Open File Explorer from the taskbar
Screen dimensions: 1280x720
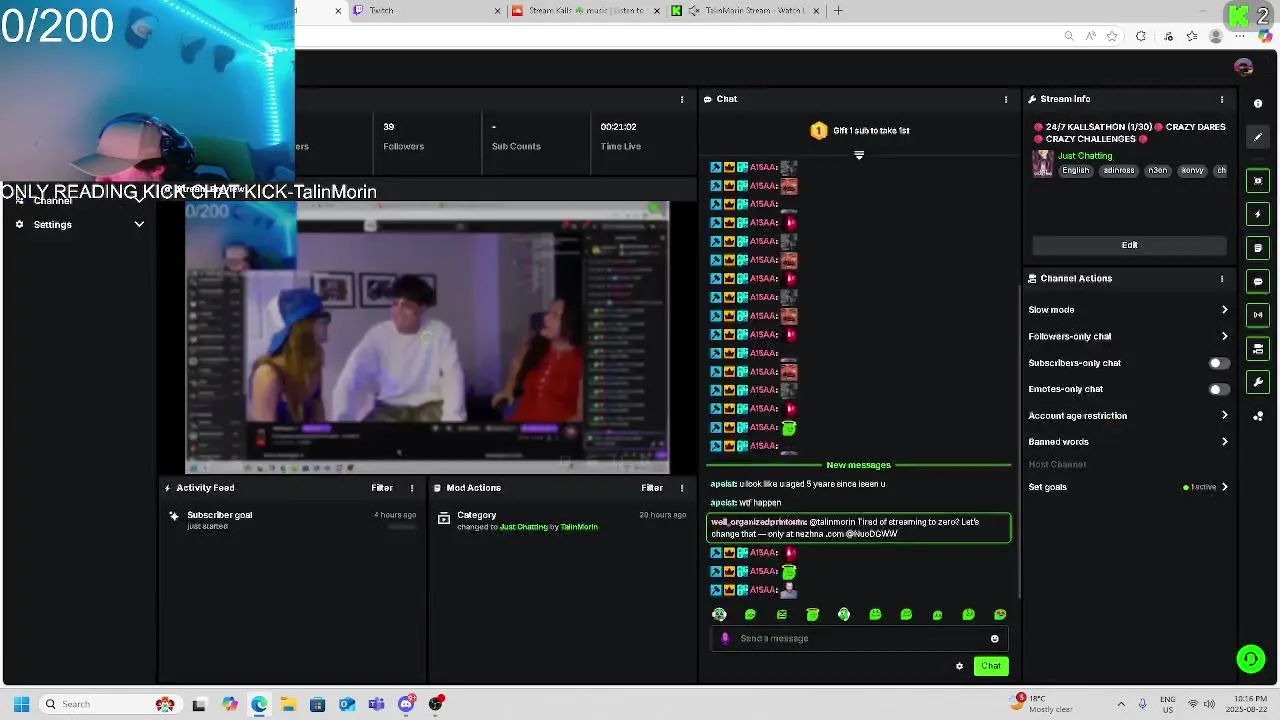click(288, 704)
